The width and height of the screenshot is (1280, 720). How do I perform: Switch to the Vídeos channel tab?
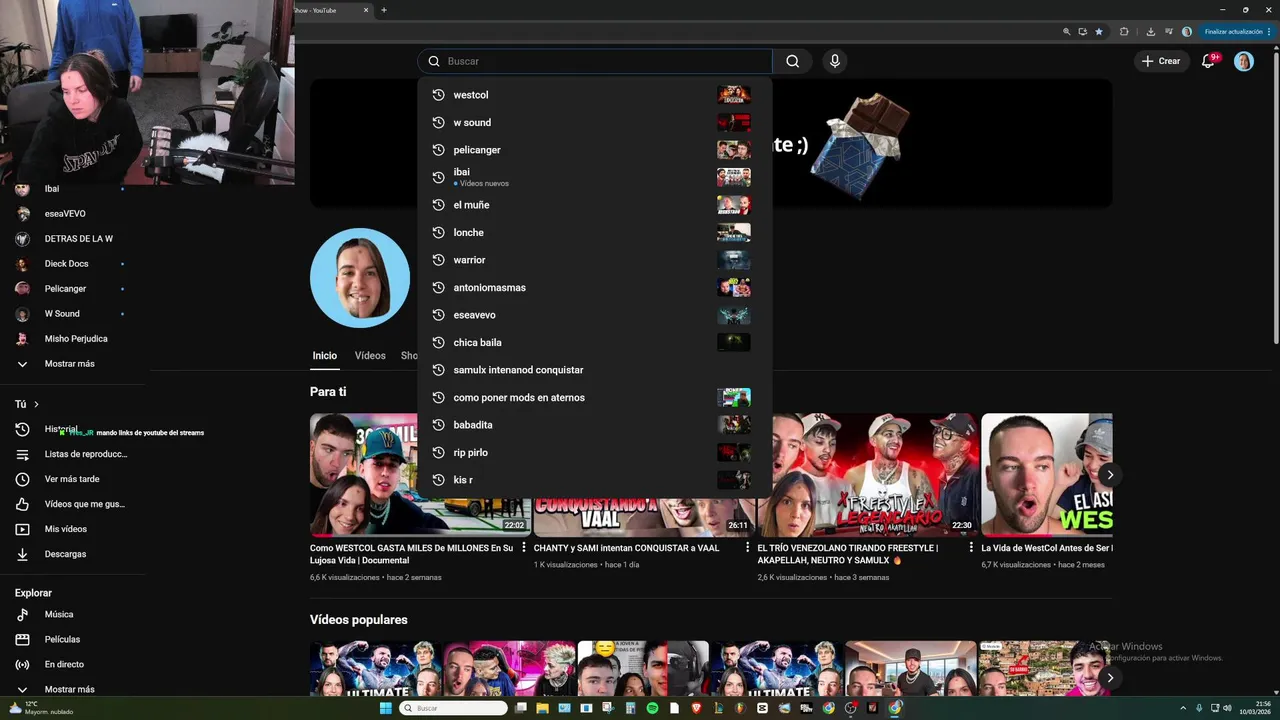(x=370, y=356)
